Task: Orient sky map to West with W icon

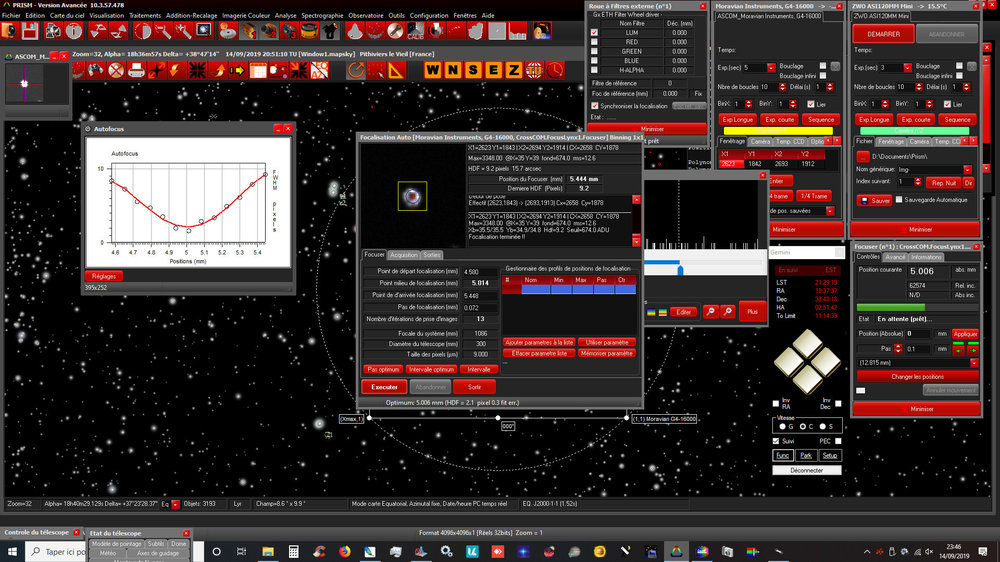Action: (432, 70)
